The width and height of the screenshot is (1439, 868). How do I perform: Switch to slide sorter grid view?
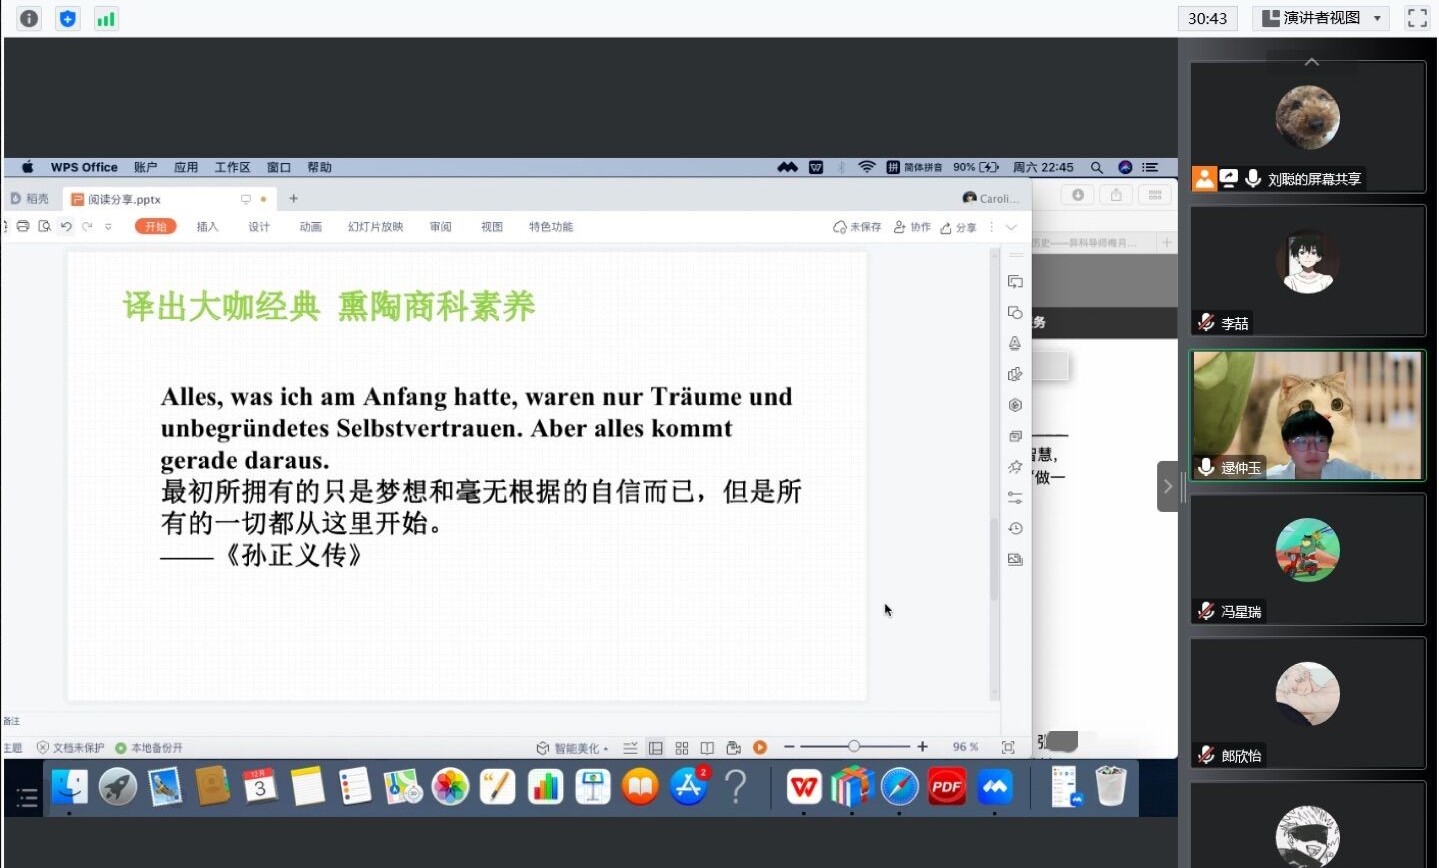(x=682, y=747)
